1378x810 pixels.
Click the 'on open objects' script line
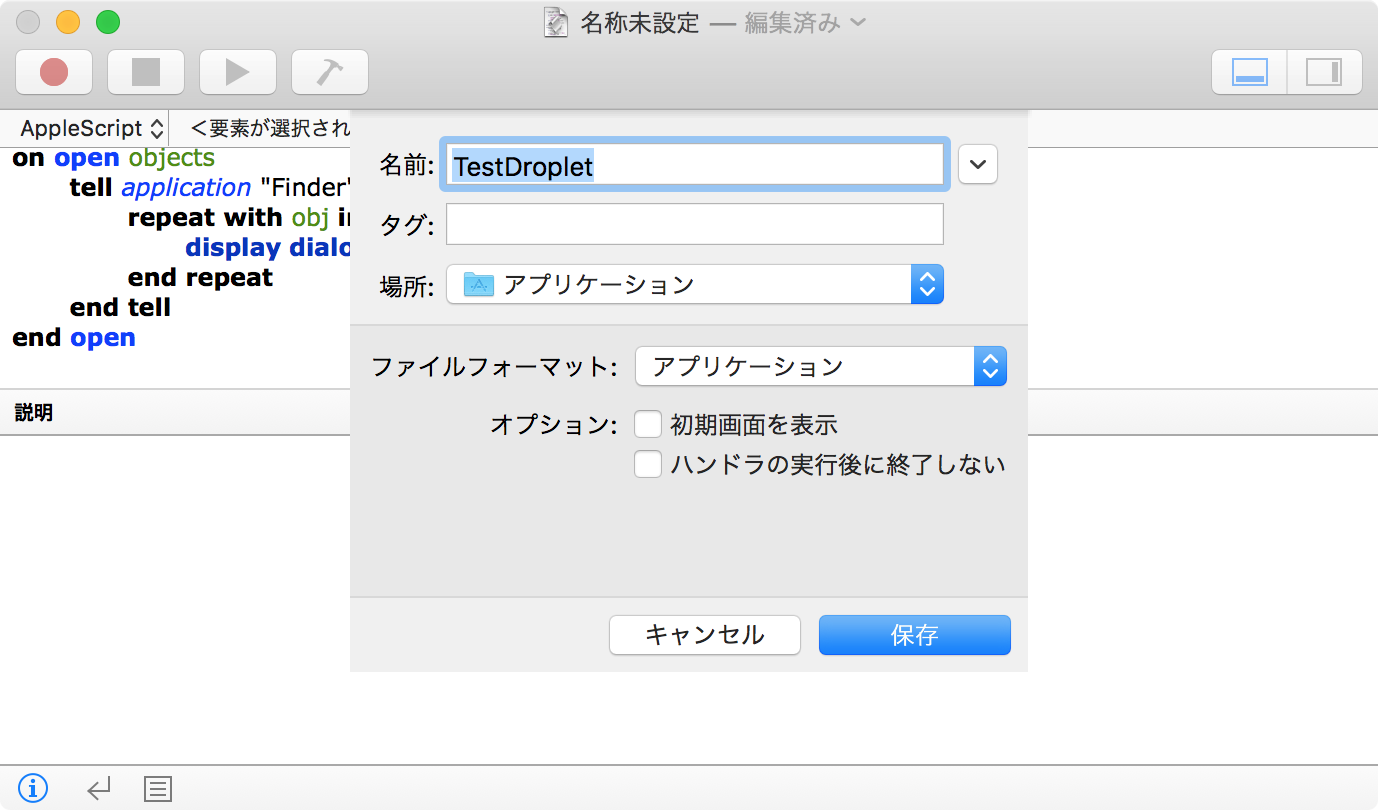pos(113,158)
